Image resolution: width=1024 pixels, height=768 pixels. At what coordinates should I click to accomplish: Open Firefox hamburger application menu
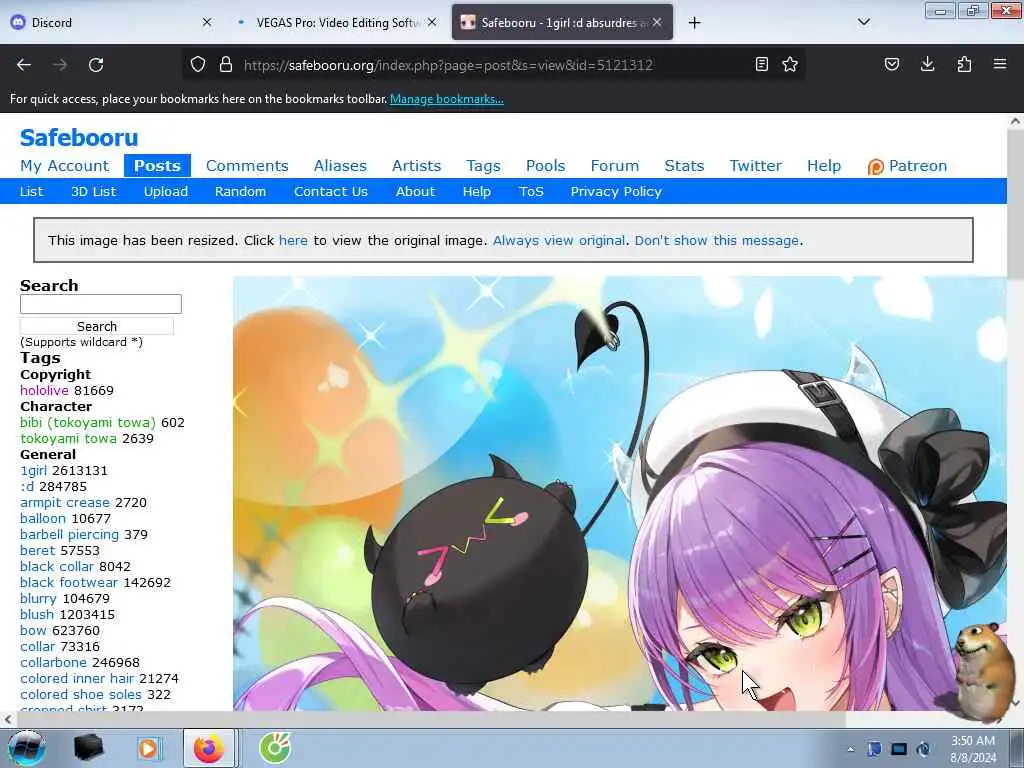pyautogui.click(x=1000, y=64)
